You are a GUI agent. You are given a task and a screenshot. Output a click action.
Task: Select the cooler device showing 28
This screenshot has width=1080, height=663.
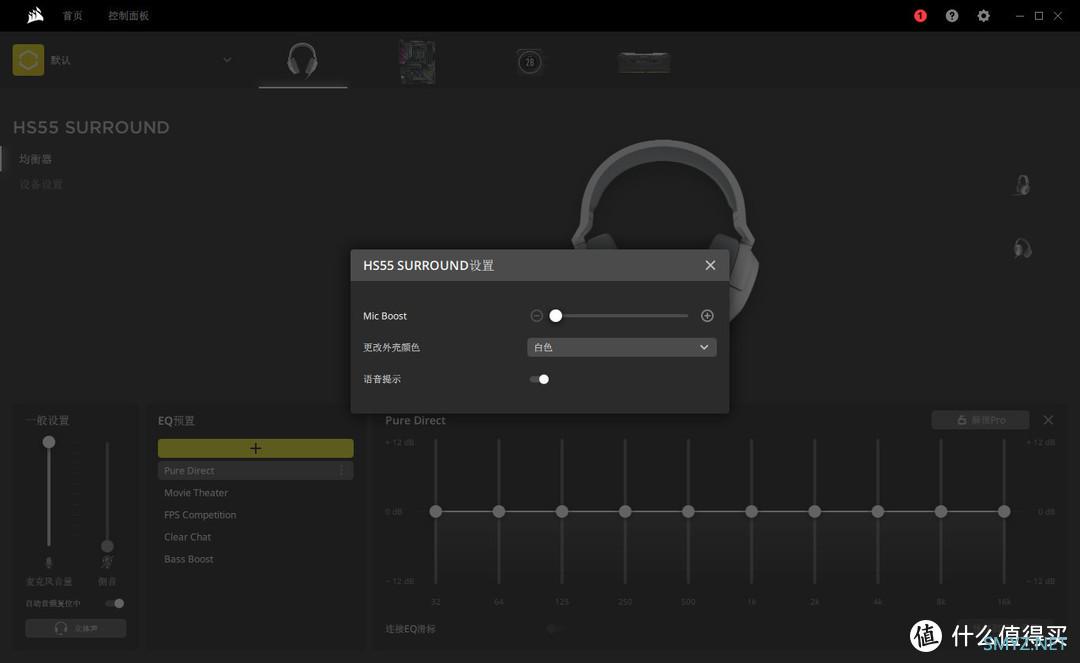pyautogui.click(x=530, y=62)
